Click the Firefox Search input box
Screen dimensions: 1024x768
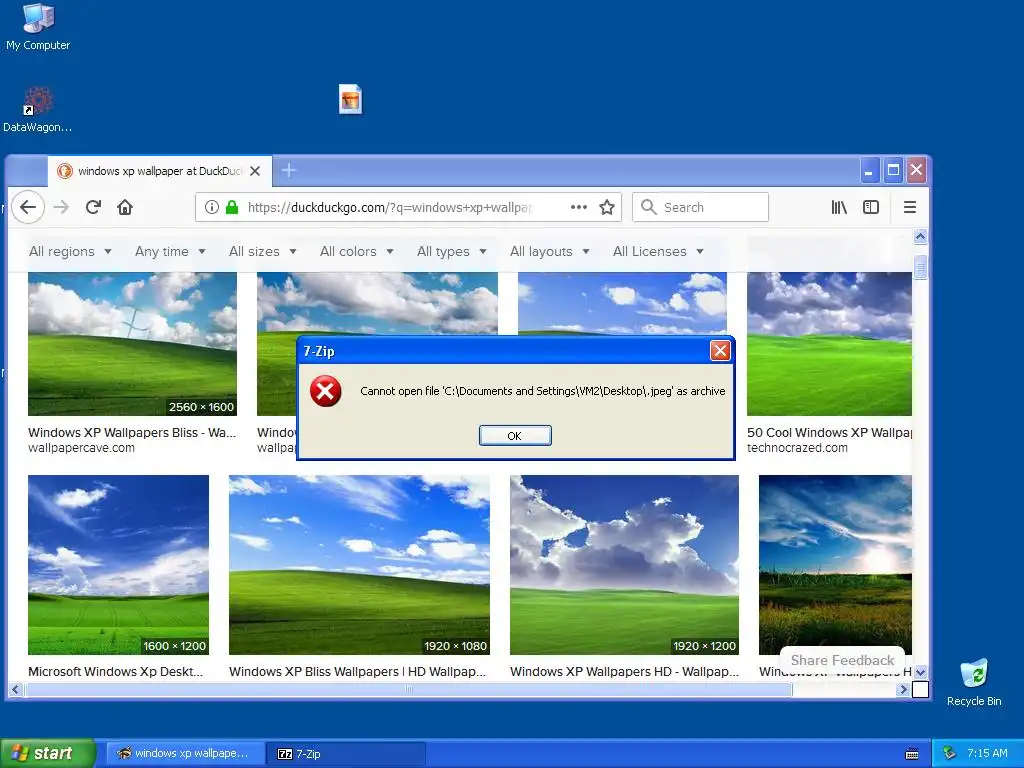coord(700,207)
